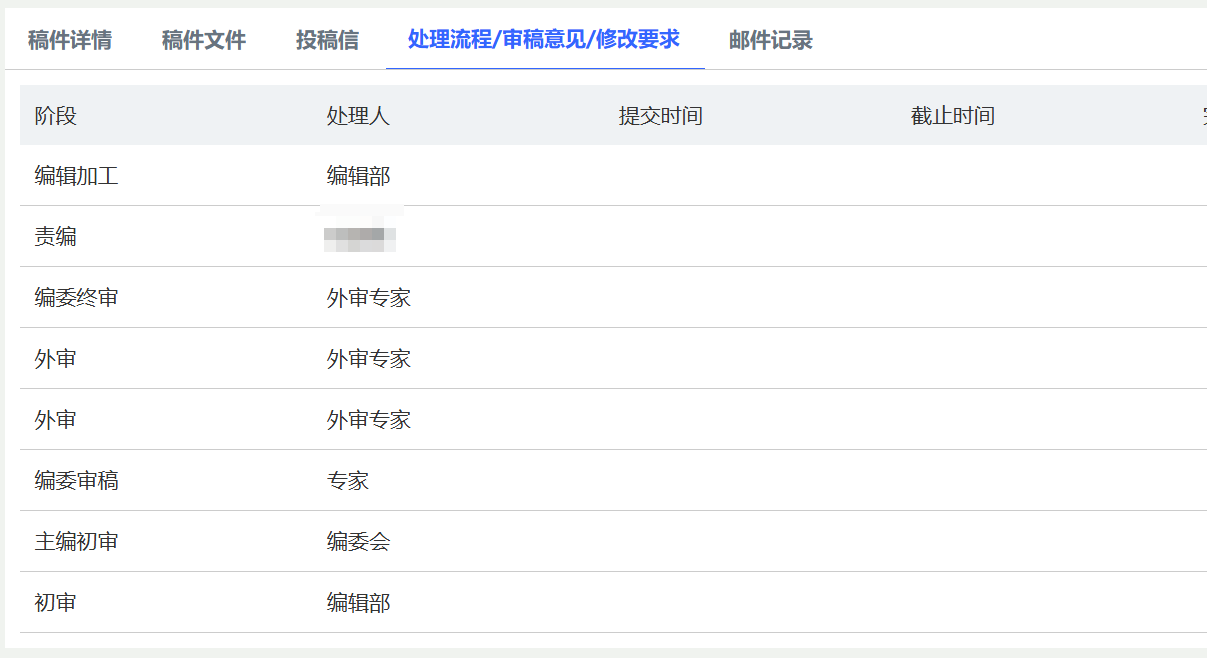The height and width of the screenshot is (658, 1207).
Task: Click the 编委审稿 stage cell
Action: [77, 481]
